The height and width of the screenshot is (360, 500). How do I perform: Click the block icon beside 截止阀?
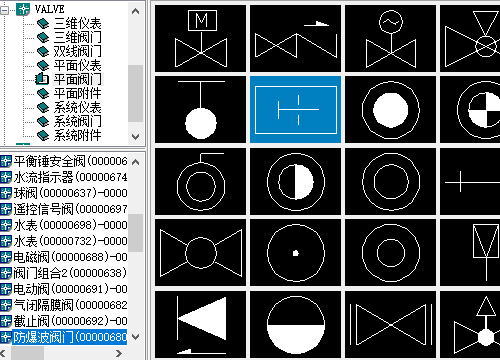pos(6,321)
